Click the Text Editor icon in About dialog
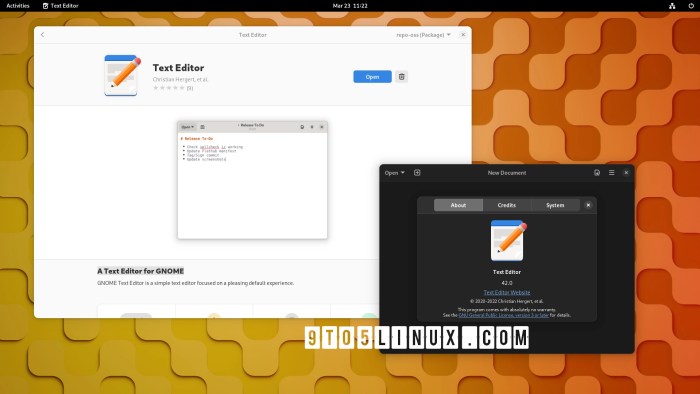Screen dimensions: 700x394 [x=508, y=241]
